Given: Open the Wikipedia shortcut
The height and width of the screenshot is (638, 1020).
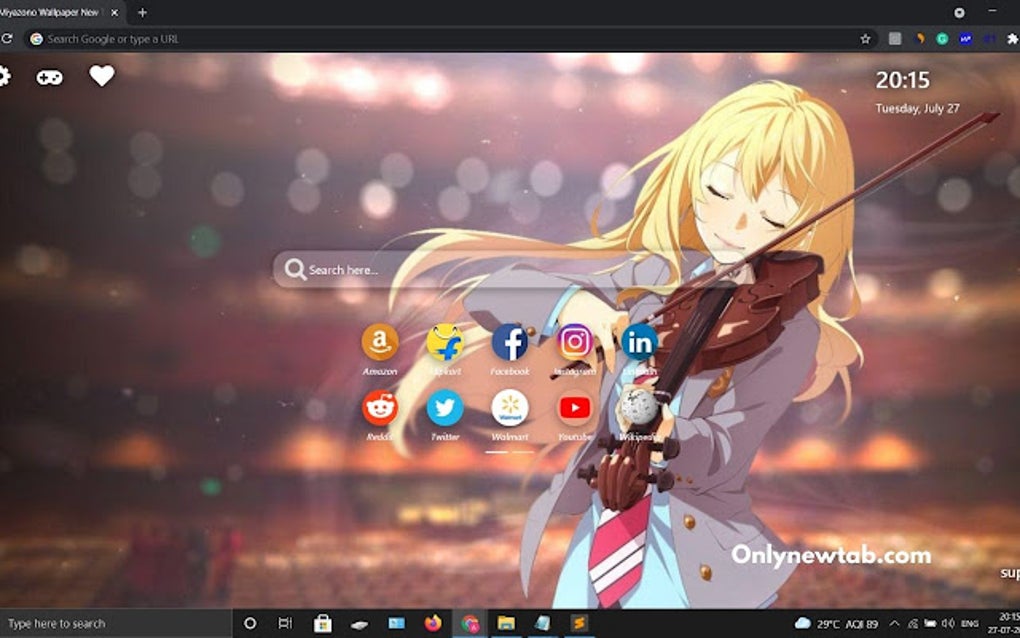Looking at the screenshot, I should 639,408.
